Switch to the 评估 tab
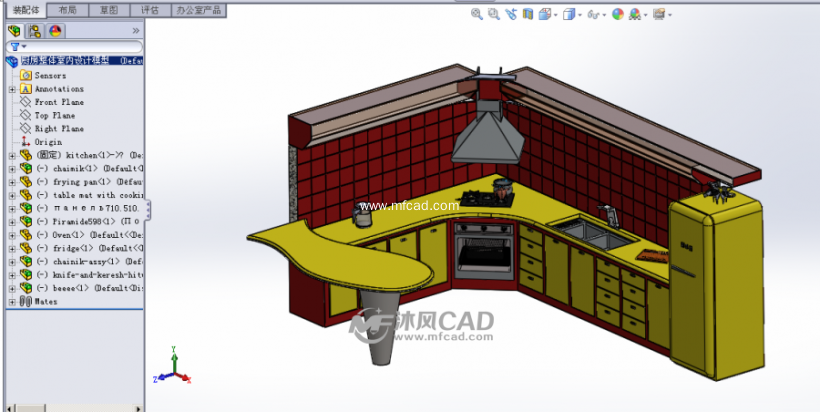This screenshot has height=412, width=820. [150, 10]
